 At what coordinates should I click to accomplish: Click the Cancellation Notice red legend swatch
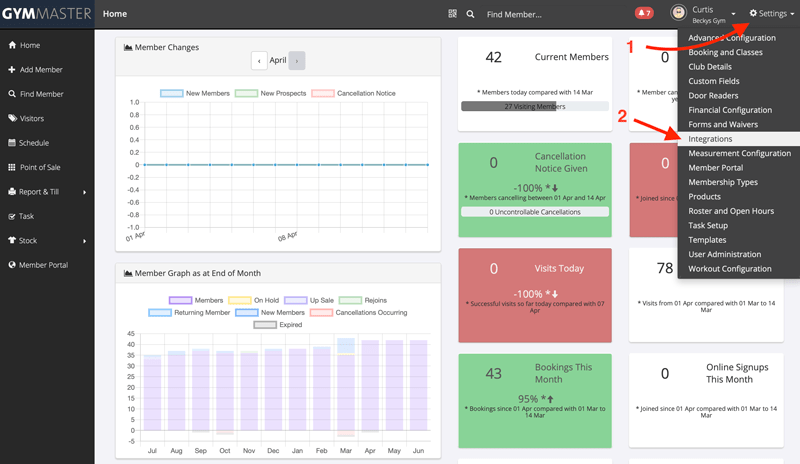click(x=322, y=93)
